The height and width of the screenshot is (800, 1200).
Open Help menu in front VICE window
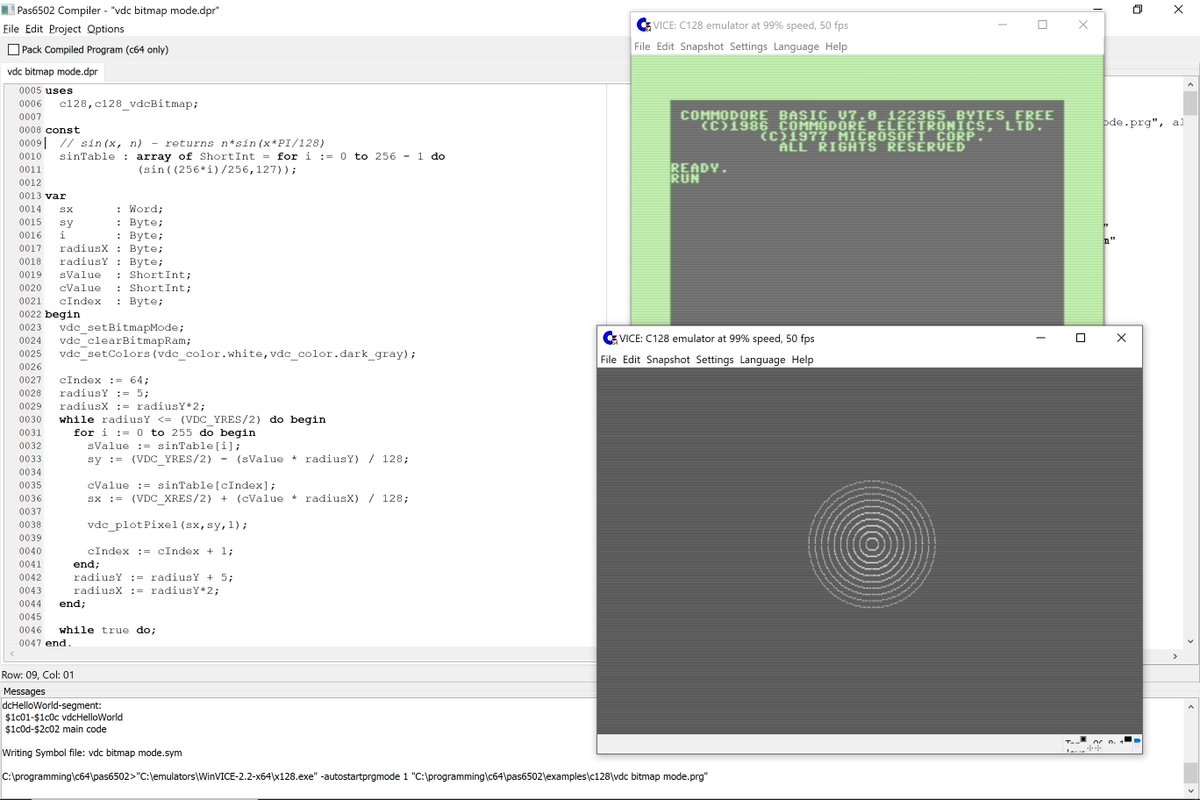coord(802,359)
